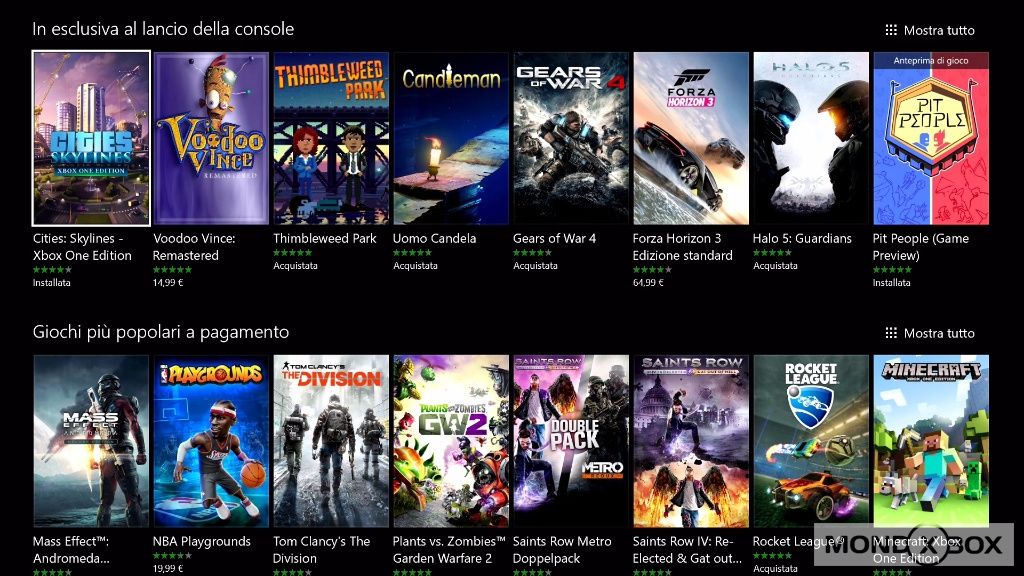The width and height of the screenshot is (1024, 576).
Task: Select the Forza Horizon 3 cover art
Action: pyautogui.click(x=691, y=138)
